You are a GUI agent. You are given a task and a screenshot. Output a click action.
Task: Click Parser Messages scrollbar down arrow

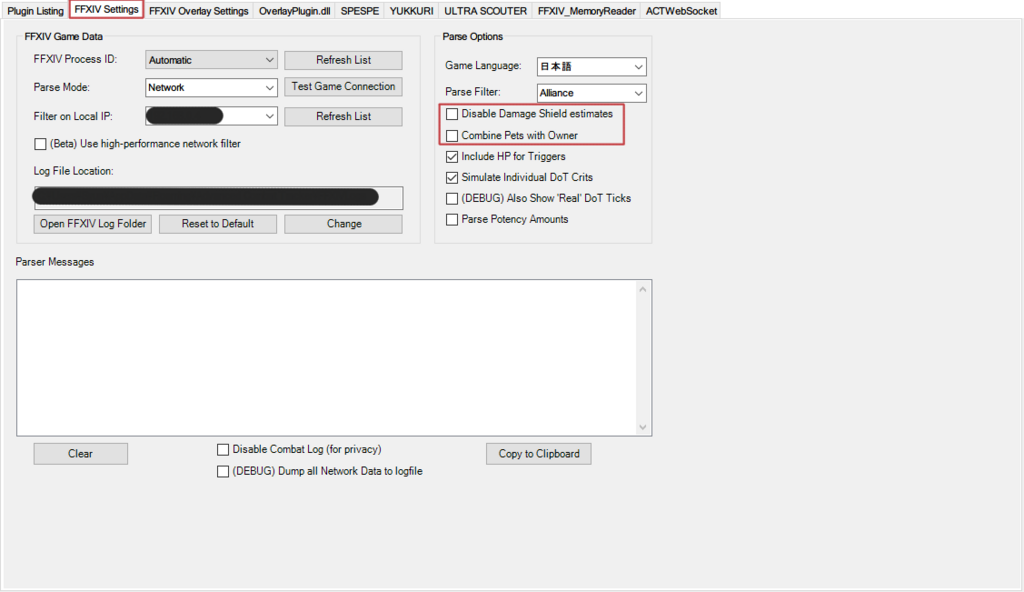click(643, 427)
